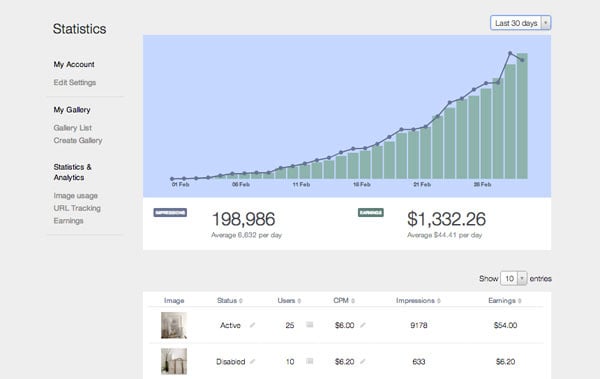Sort table by Impressions column

(418, 301)
